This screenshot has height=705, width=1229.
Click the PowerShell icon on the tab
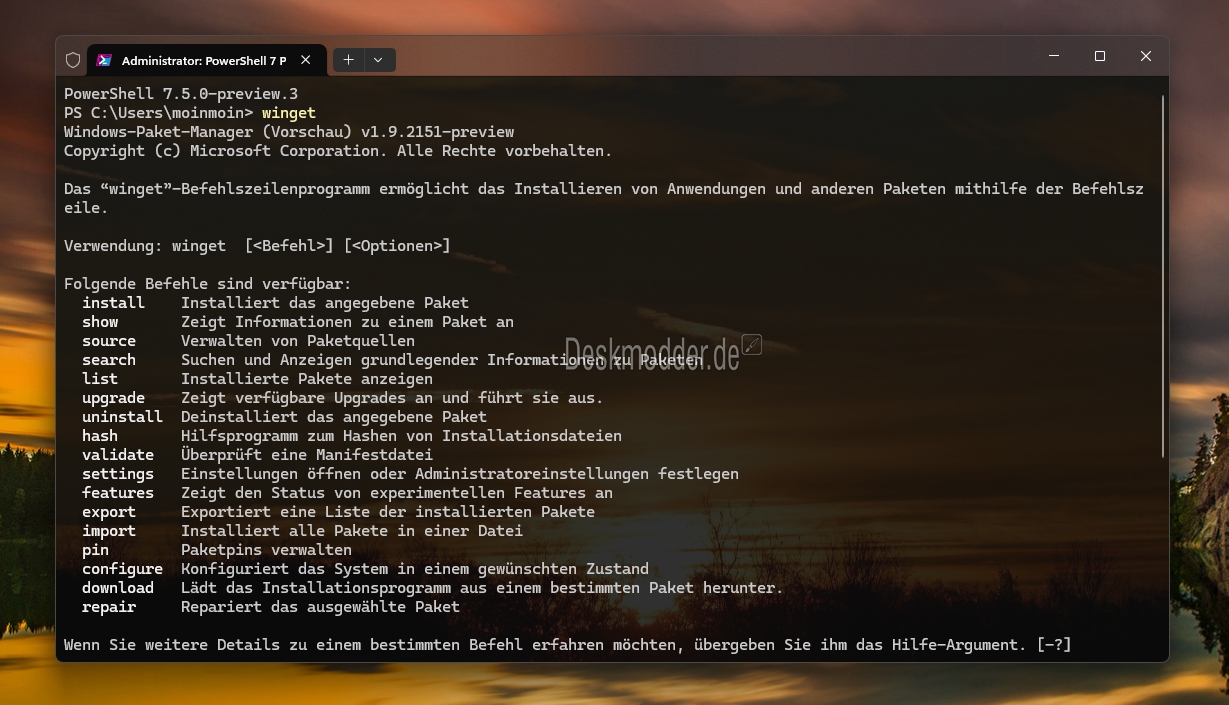(104, 60)
